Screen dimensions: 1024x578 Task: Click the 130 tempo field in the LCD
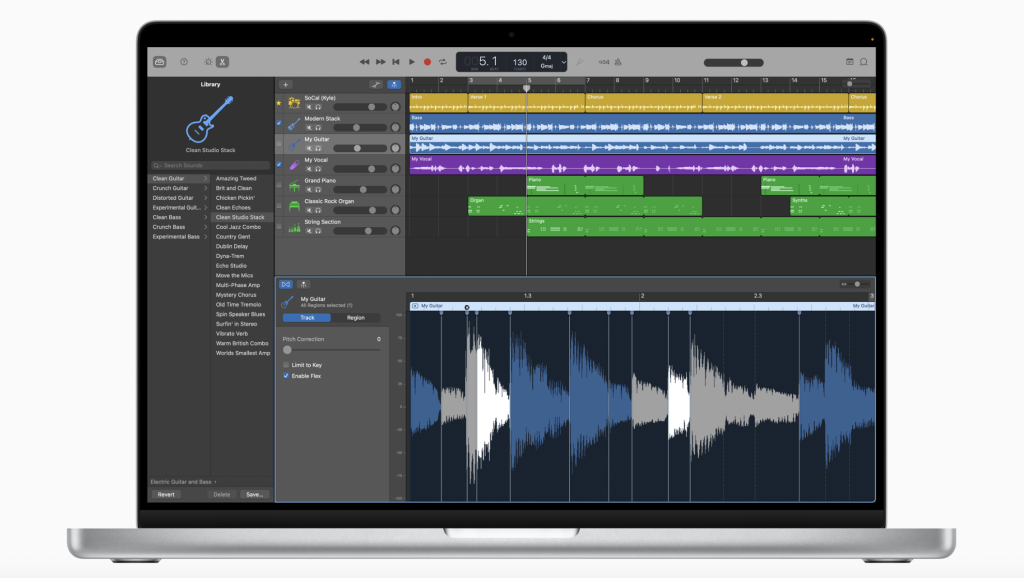519,62
